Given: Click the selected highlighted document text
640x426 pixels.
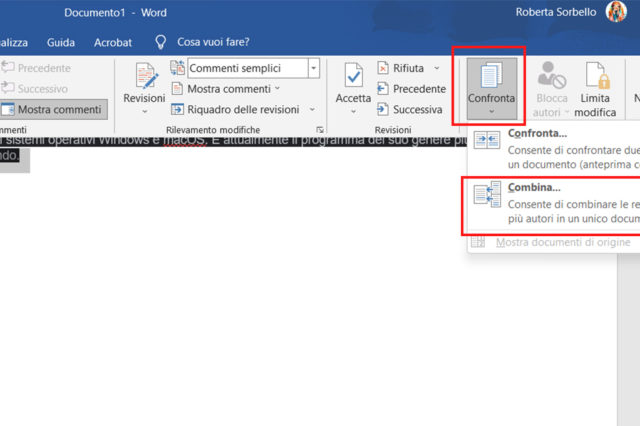Looking at the screenshot, I should pyautogui.click(x=233, y=141).
